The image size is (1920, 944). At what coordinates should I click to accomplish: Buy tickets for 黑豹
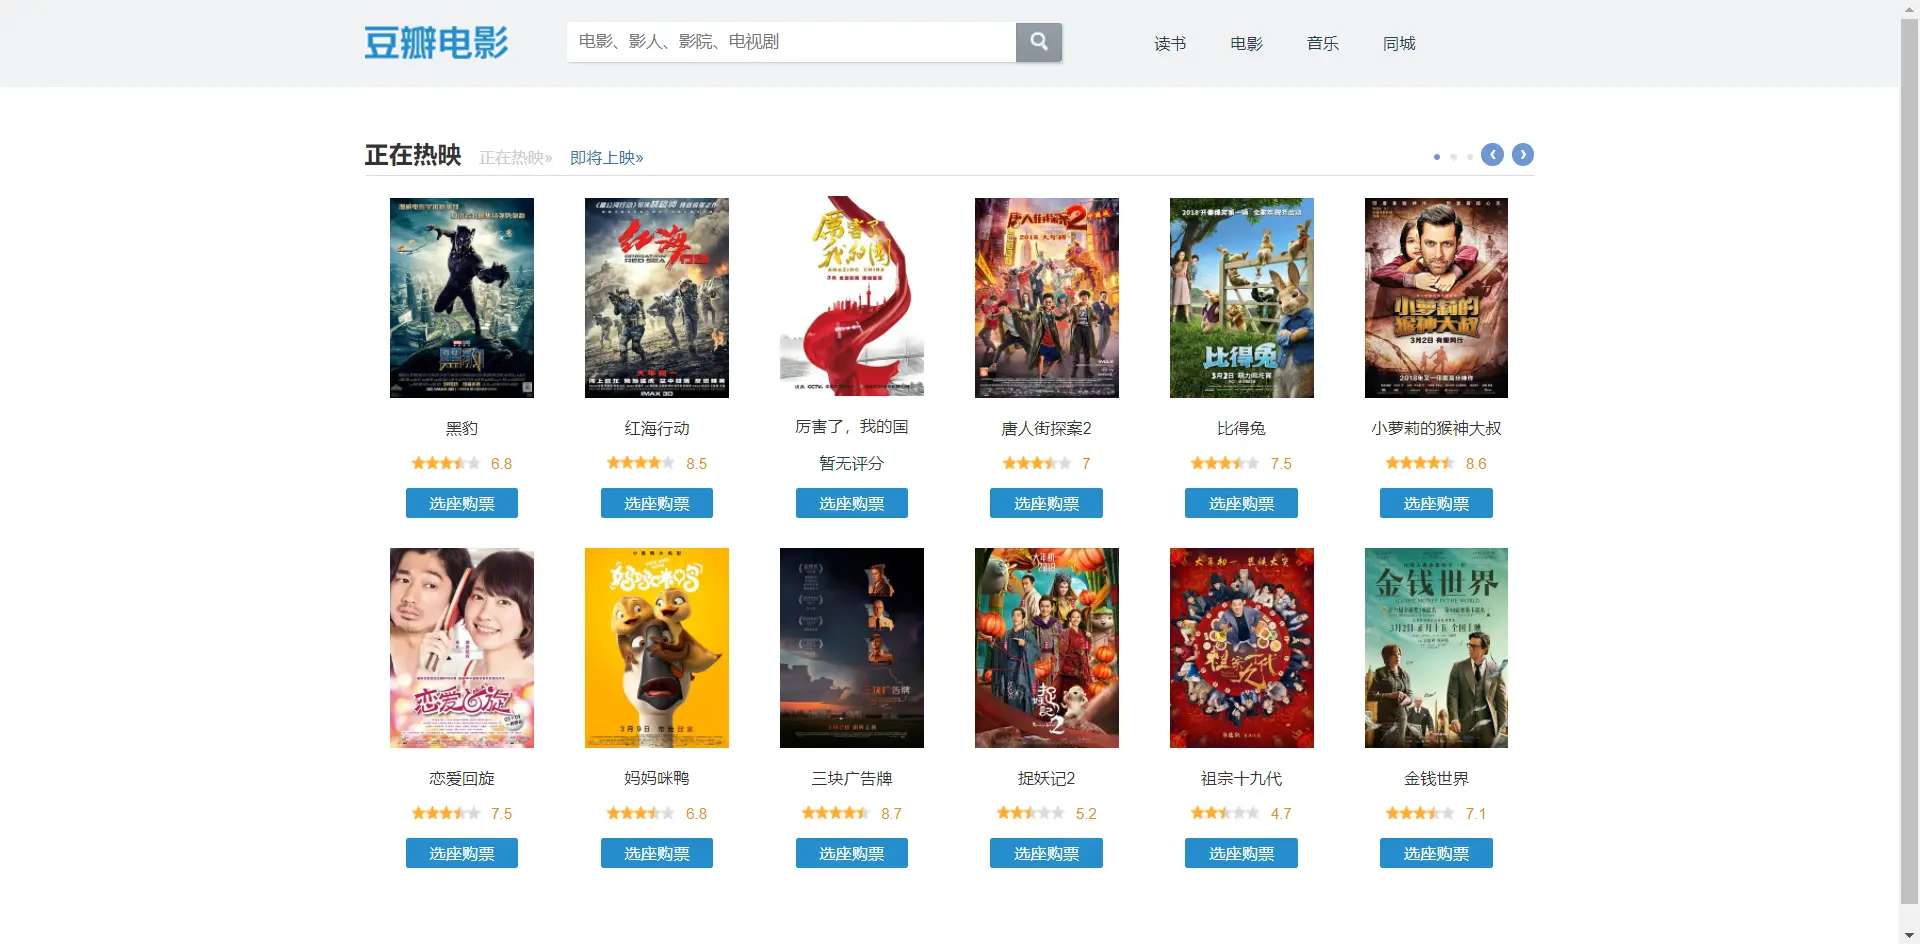pos(462,503)
